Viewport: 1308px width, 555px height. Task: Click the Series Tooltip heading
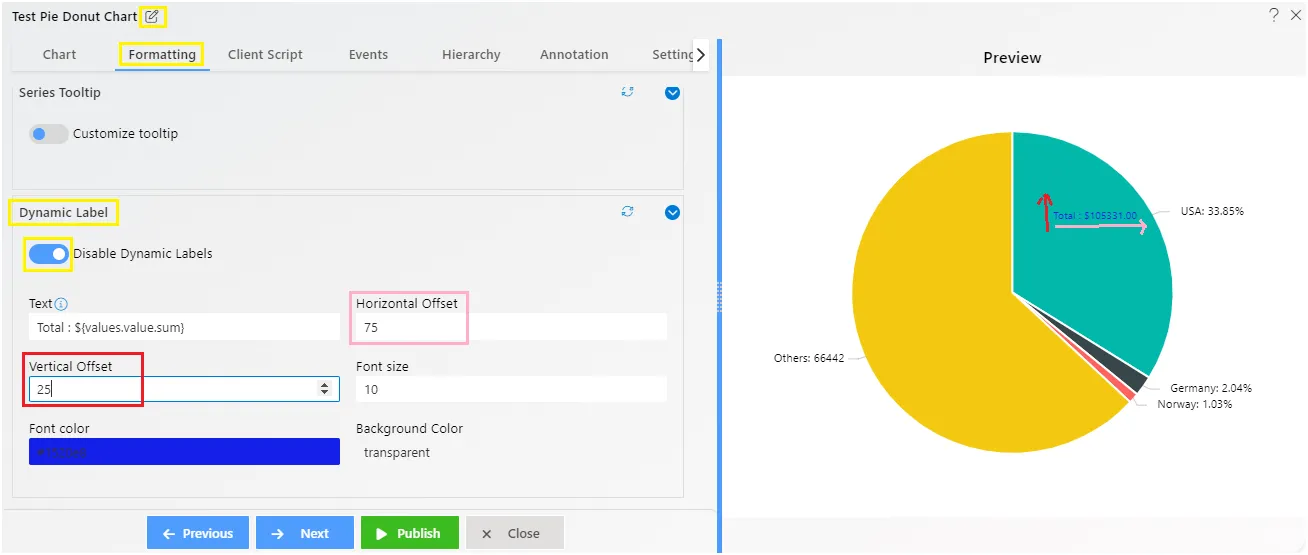pos(60,92)
